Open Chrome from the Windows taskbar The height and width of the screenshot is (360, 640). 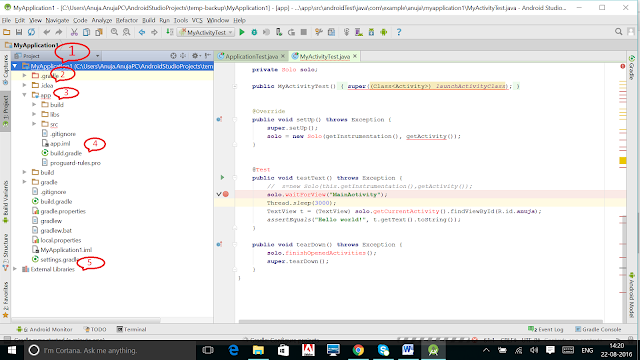(x=358, y=350)
